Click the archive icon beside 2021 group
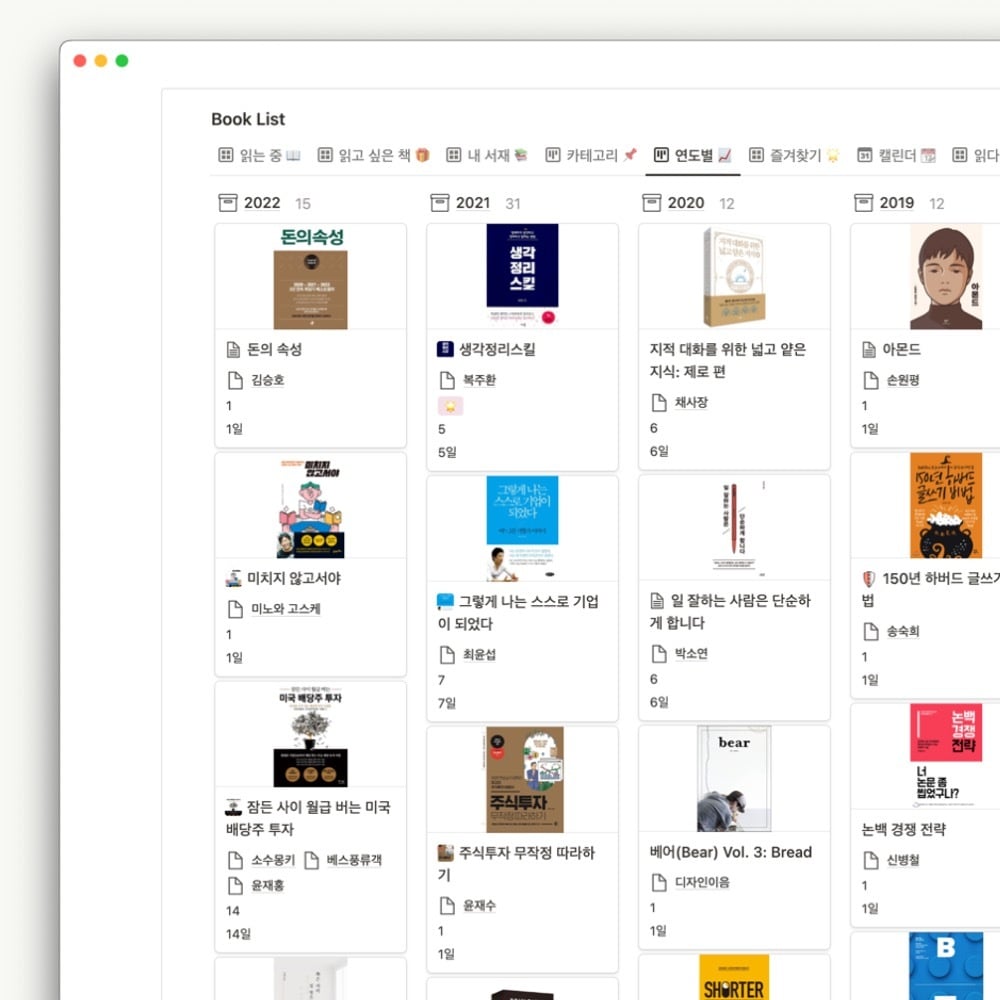Screen dimensions: 1000x1000 tap(439, 203)
